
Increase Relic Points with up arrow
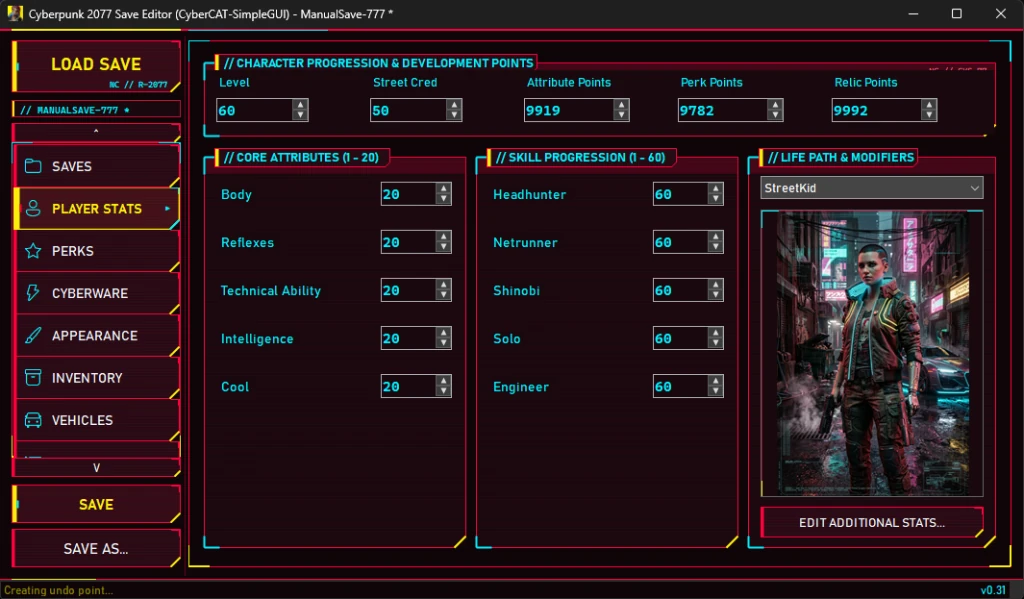click(929, 105)
